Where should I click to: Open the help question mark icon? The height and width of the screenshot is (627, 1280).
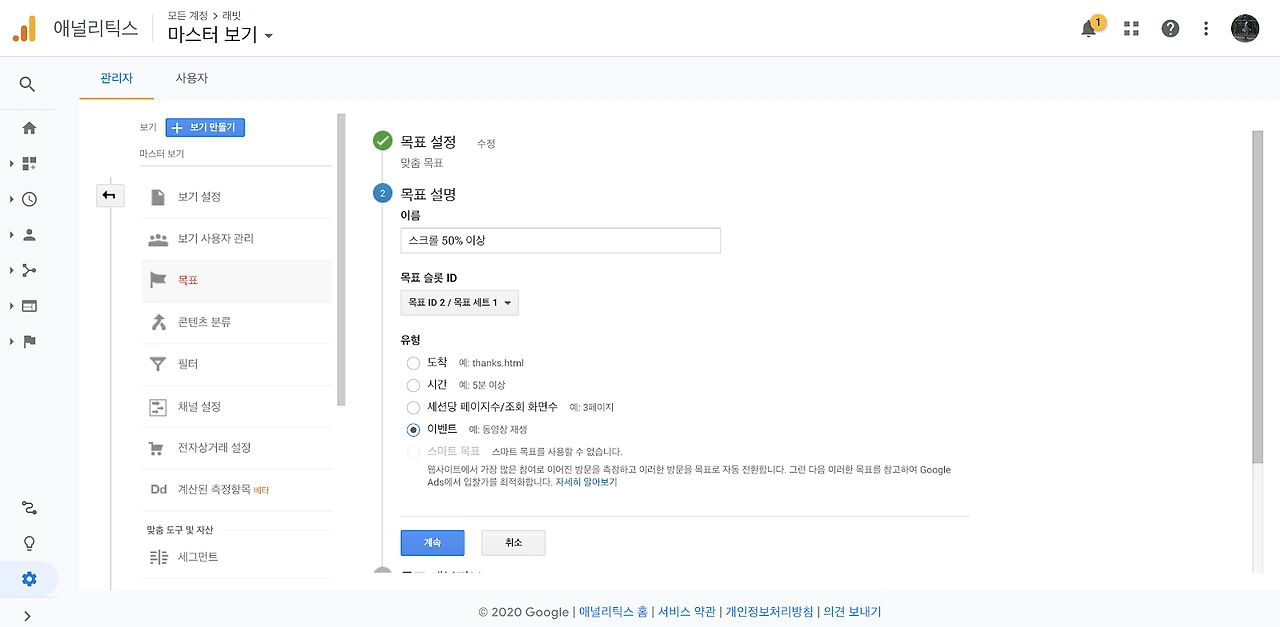(1170, 29)
